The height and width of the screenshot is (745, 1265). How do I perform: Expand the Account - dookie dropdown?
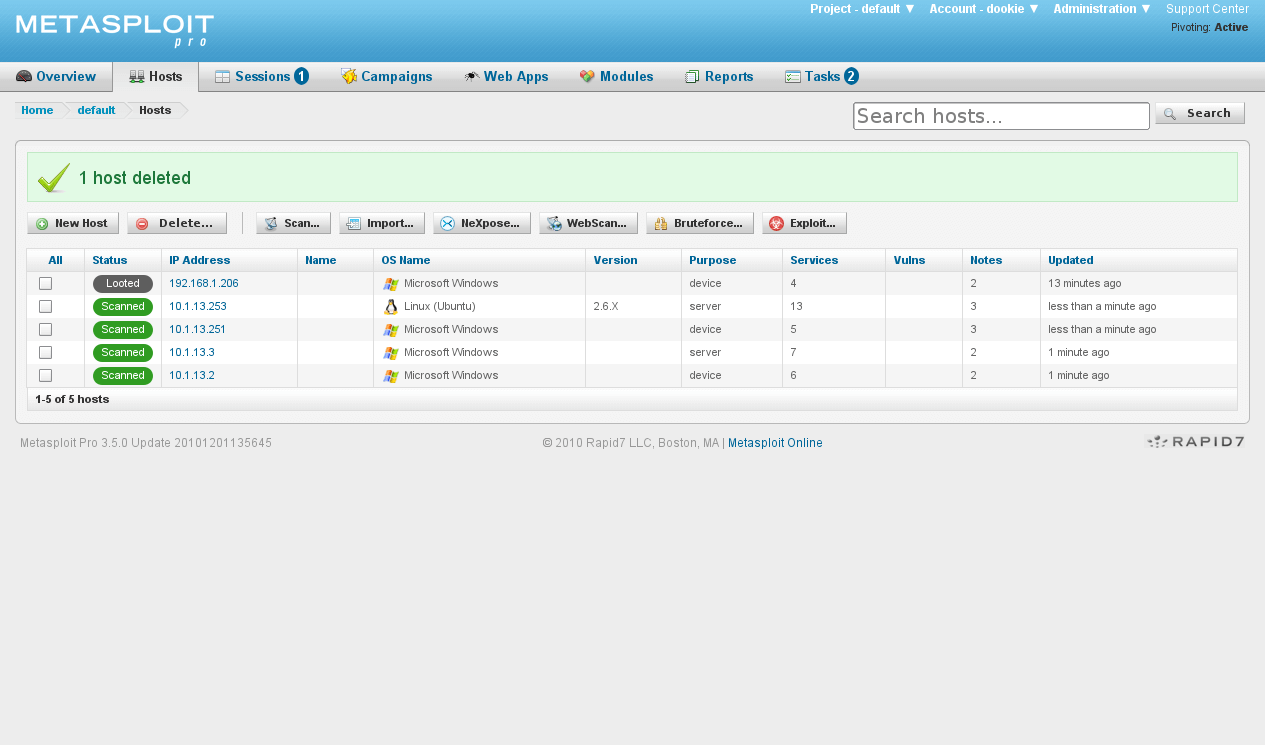pyautogui.click(x=982, y=9)
